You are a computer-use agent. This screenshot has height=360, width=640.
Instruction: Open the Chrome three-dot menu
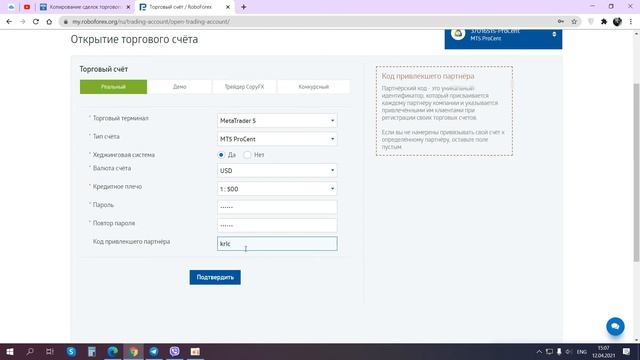(631, 22)
